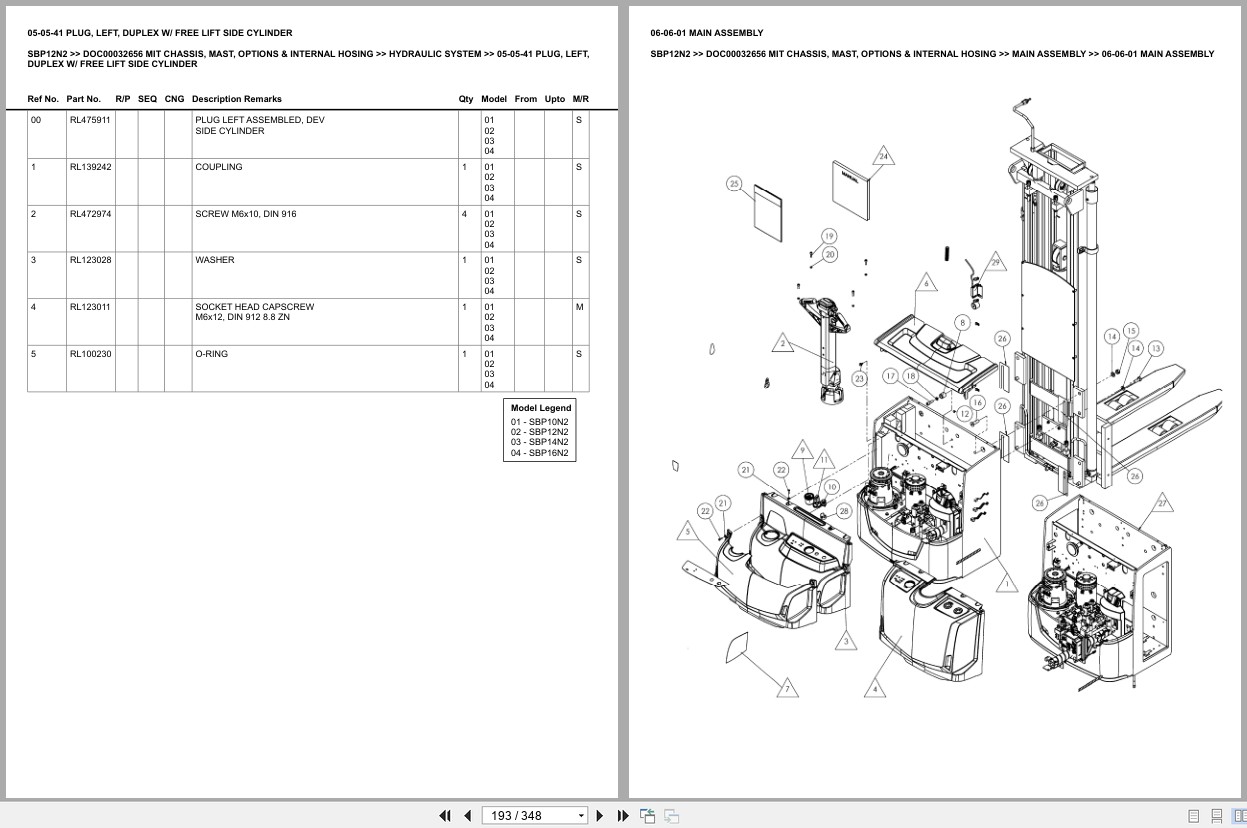Click callout 13 near the forks

[x=1155, y=348]
